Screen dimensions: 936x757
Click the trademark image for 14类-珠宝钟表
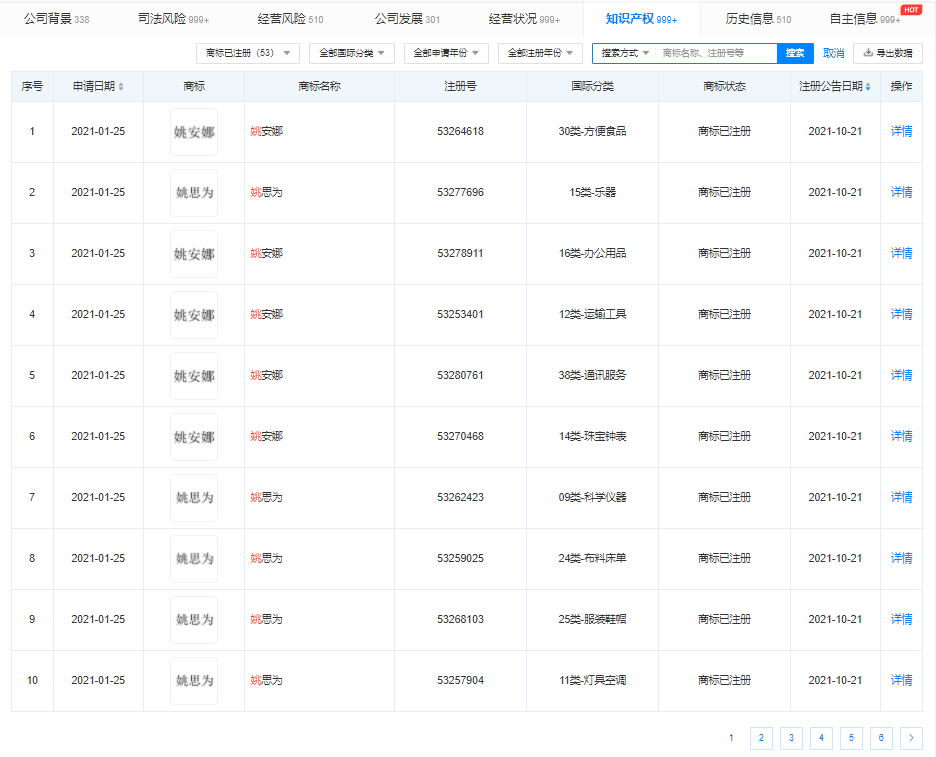pos(194,437)
